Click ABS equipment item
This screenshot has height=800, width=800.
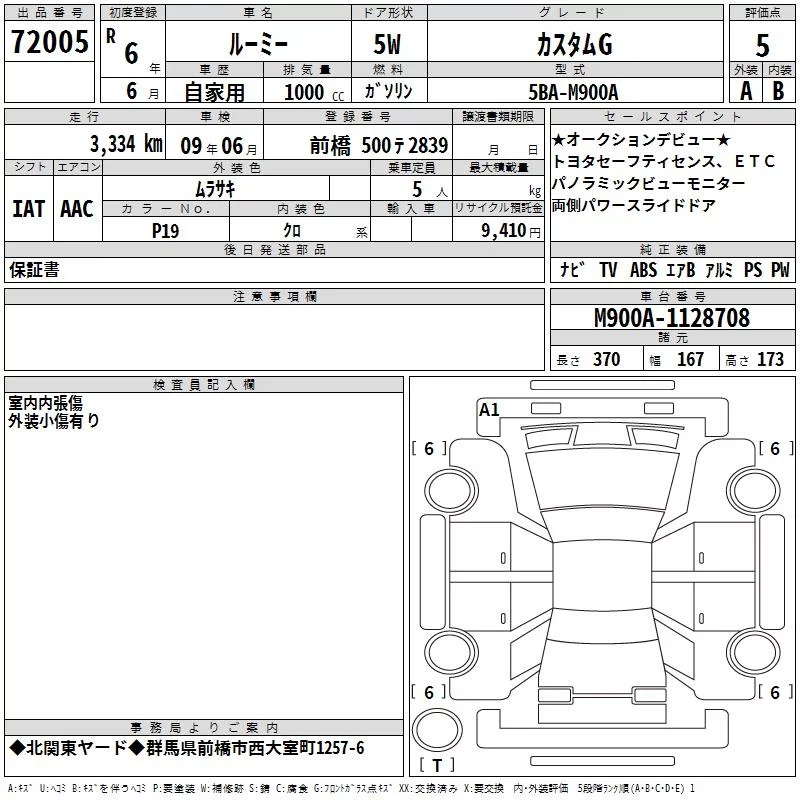pos(643,270)
